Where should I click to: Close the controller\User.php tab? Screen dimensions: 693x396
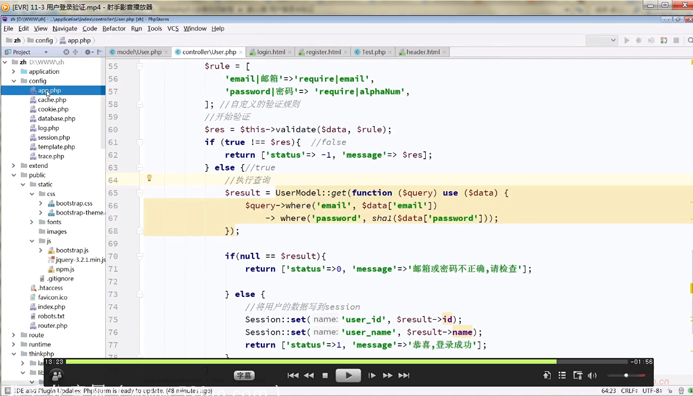[x=241, y=52]
